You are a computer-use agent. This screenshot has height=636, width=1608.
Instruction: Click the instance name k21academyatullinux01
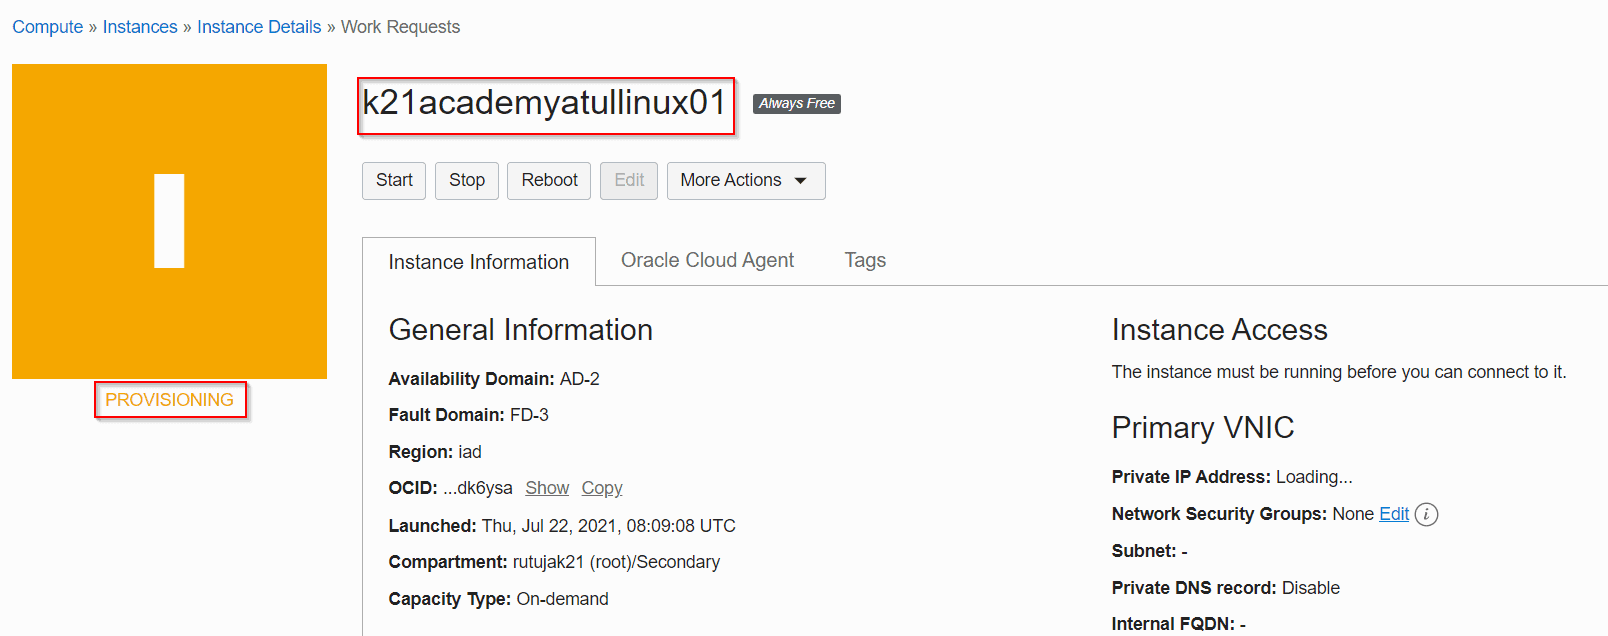click(544, 103)
